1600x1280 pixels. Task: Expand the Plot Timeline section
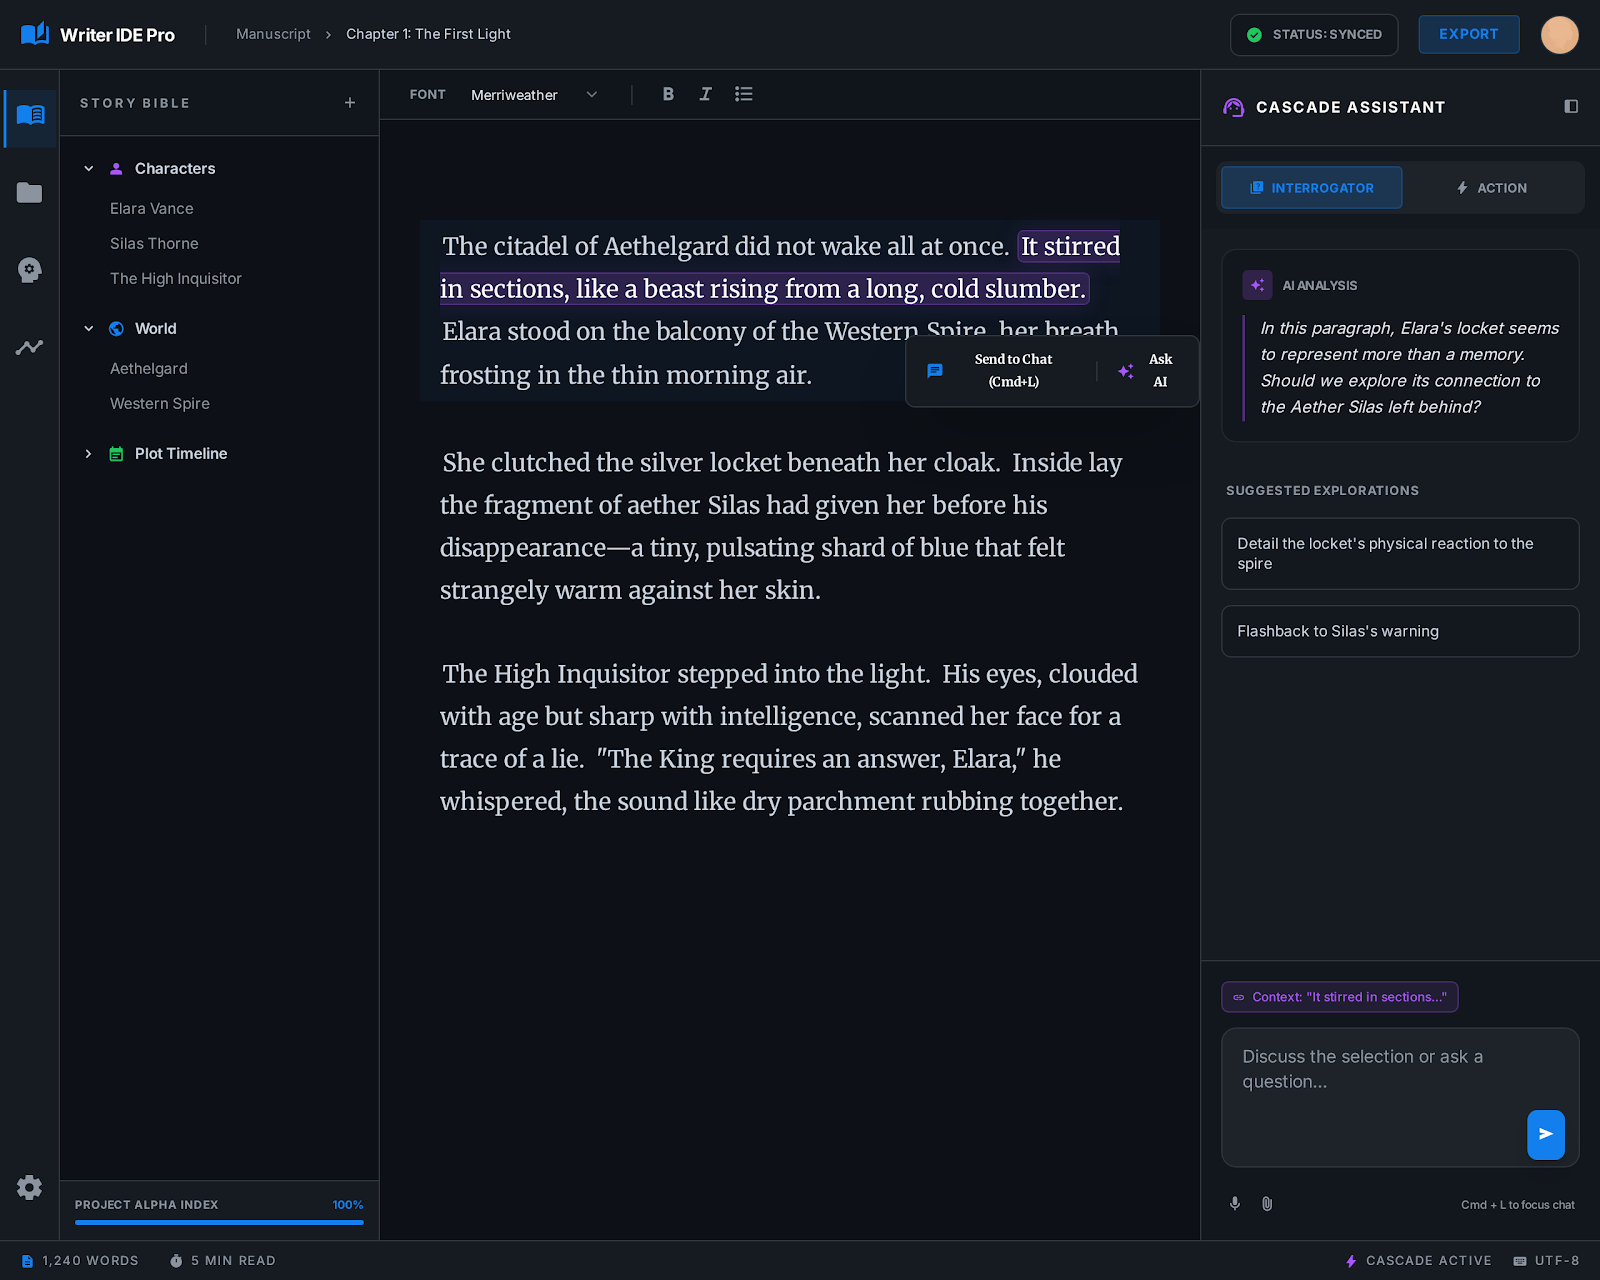(x=88, y=453)
